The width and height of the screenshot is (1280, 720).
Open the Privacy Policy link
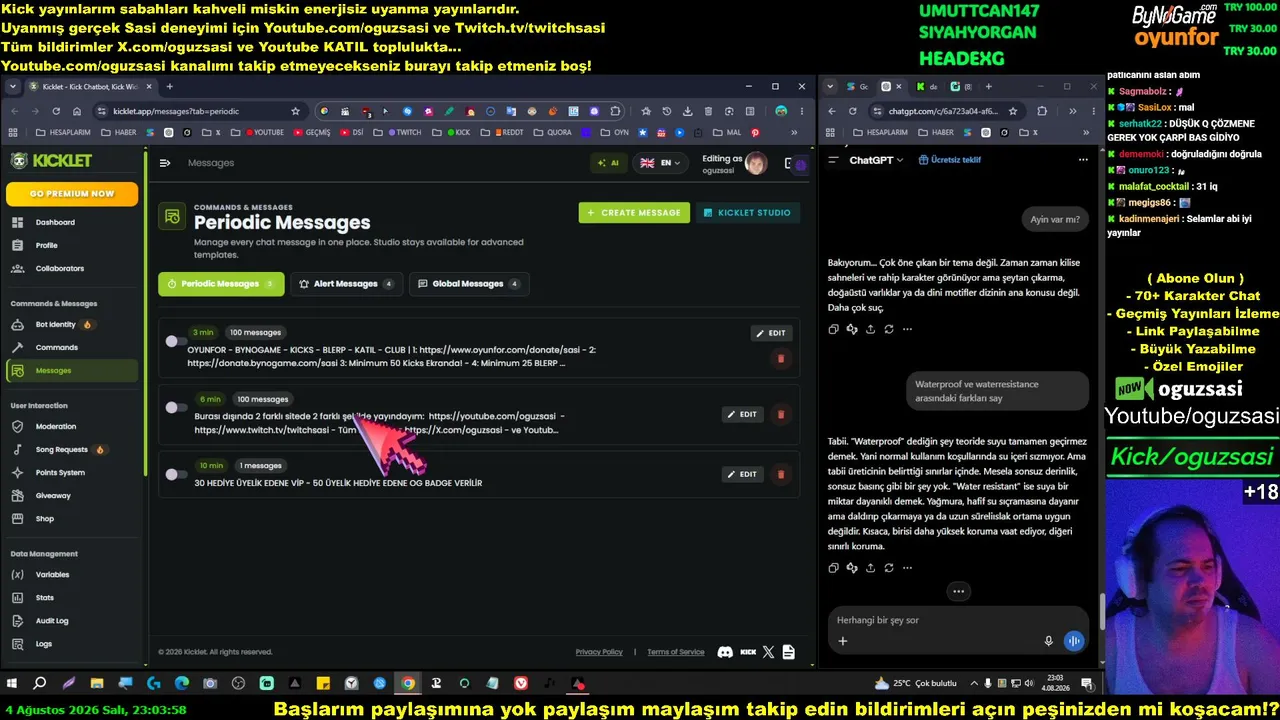tap(599, 652)
